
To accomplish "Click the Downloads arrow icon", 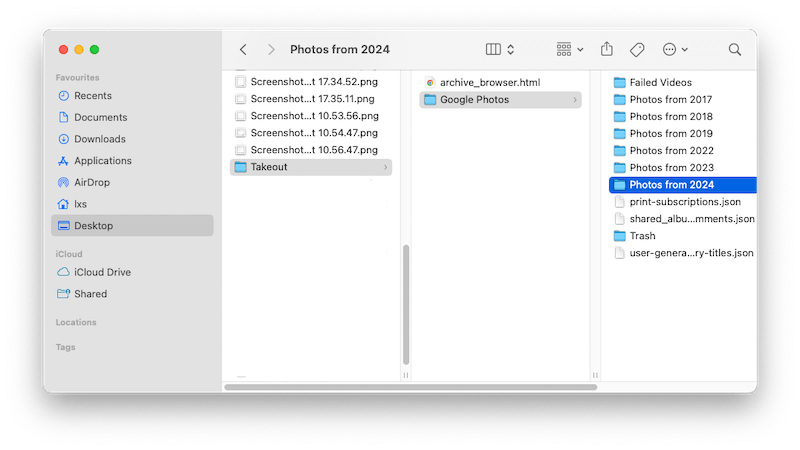I will click(x=63, y=139).
